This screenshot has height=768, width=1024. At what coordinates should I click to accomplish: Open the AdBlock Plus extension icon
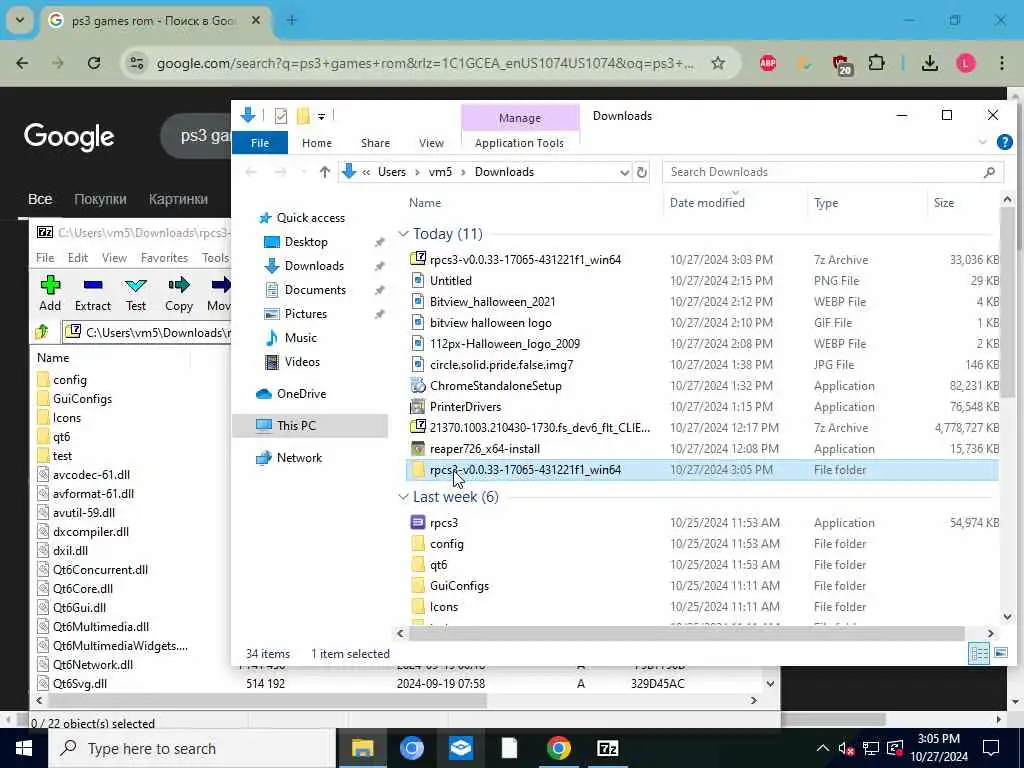click(x=768, y=63)
